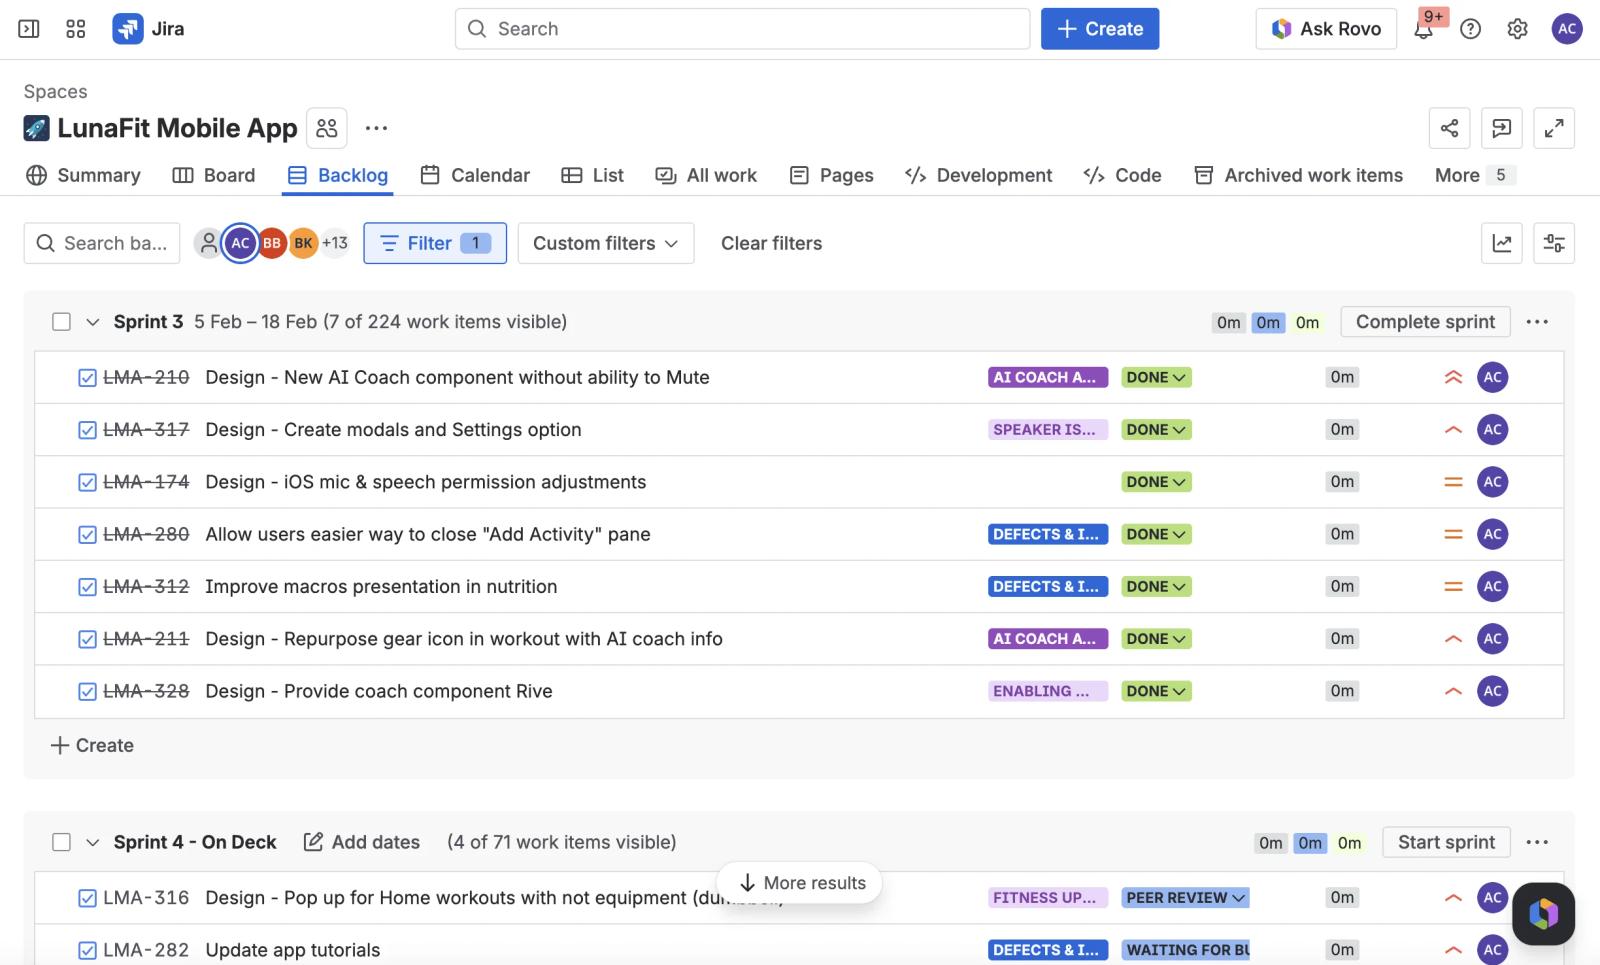
Task: Click Clear filters
Action: 771,243
